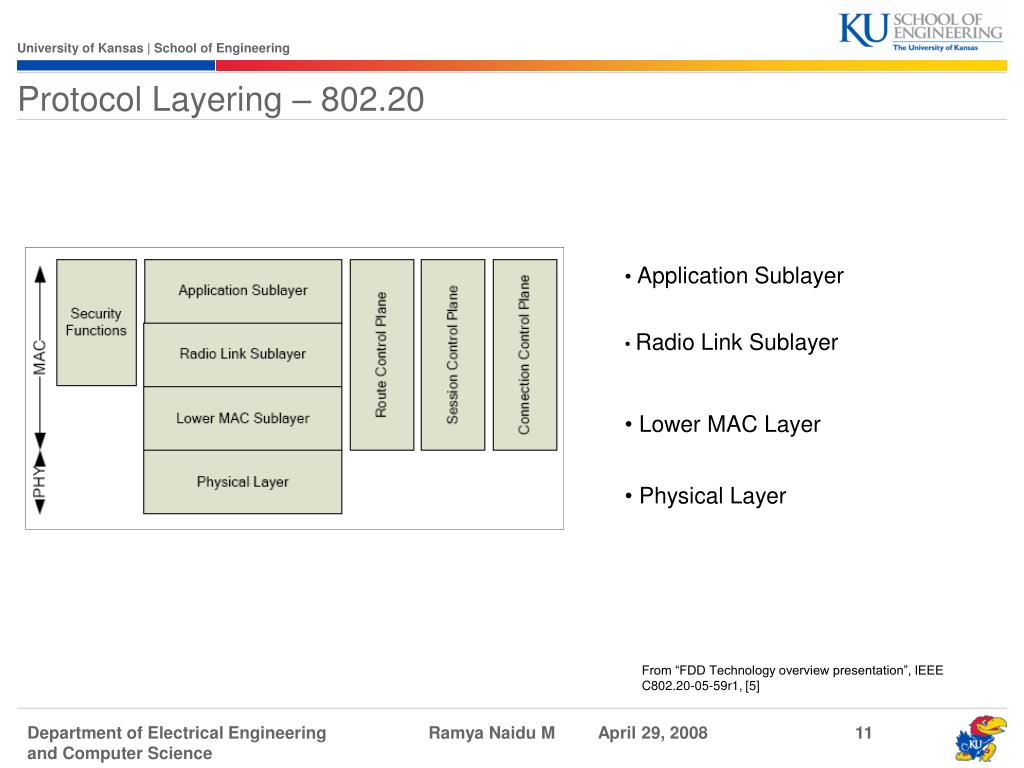The height and width of the screenshot is (768, 1024).
Task: Click the slide number 11
Action: 863,733
